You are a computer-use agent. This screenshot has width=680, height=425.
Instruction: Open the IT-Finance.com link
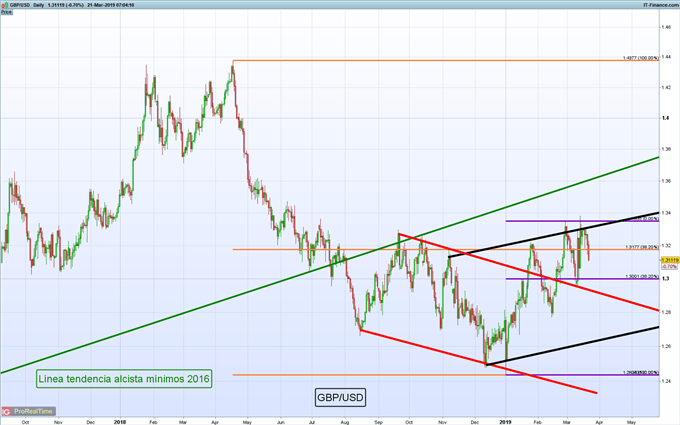pyautogui.click(x=661, y=5)
